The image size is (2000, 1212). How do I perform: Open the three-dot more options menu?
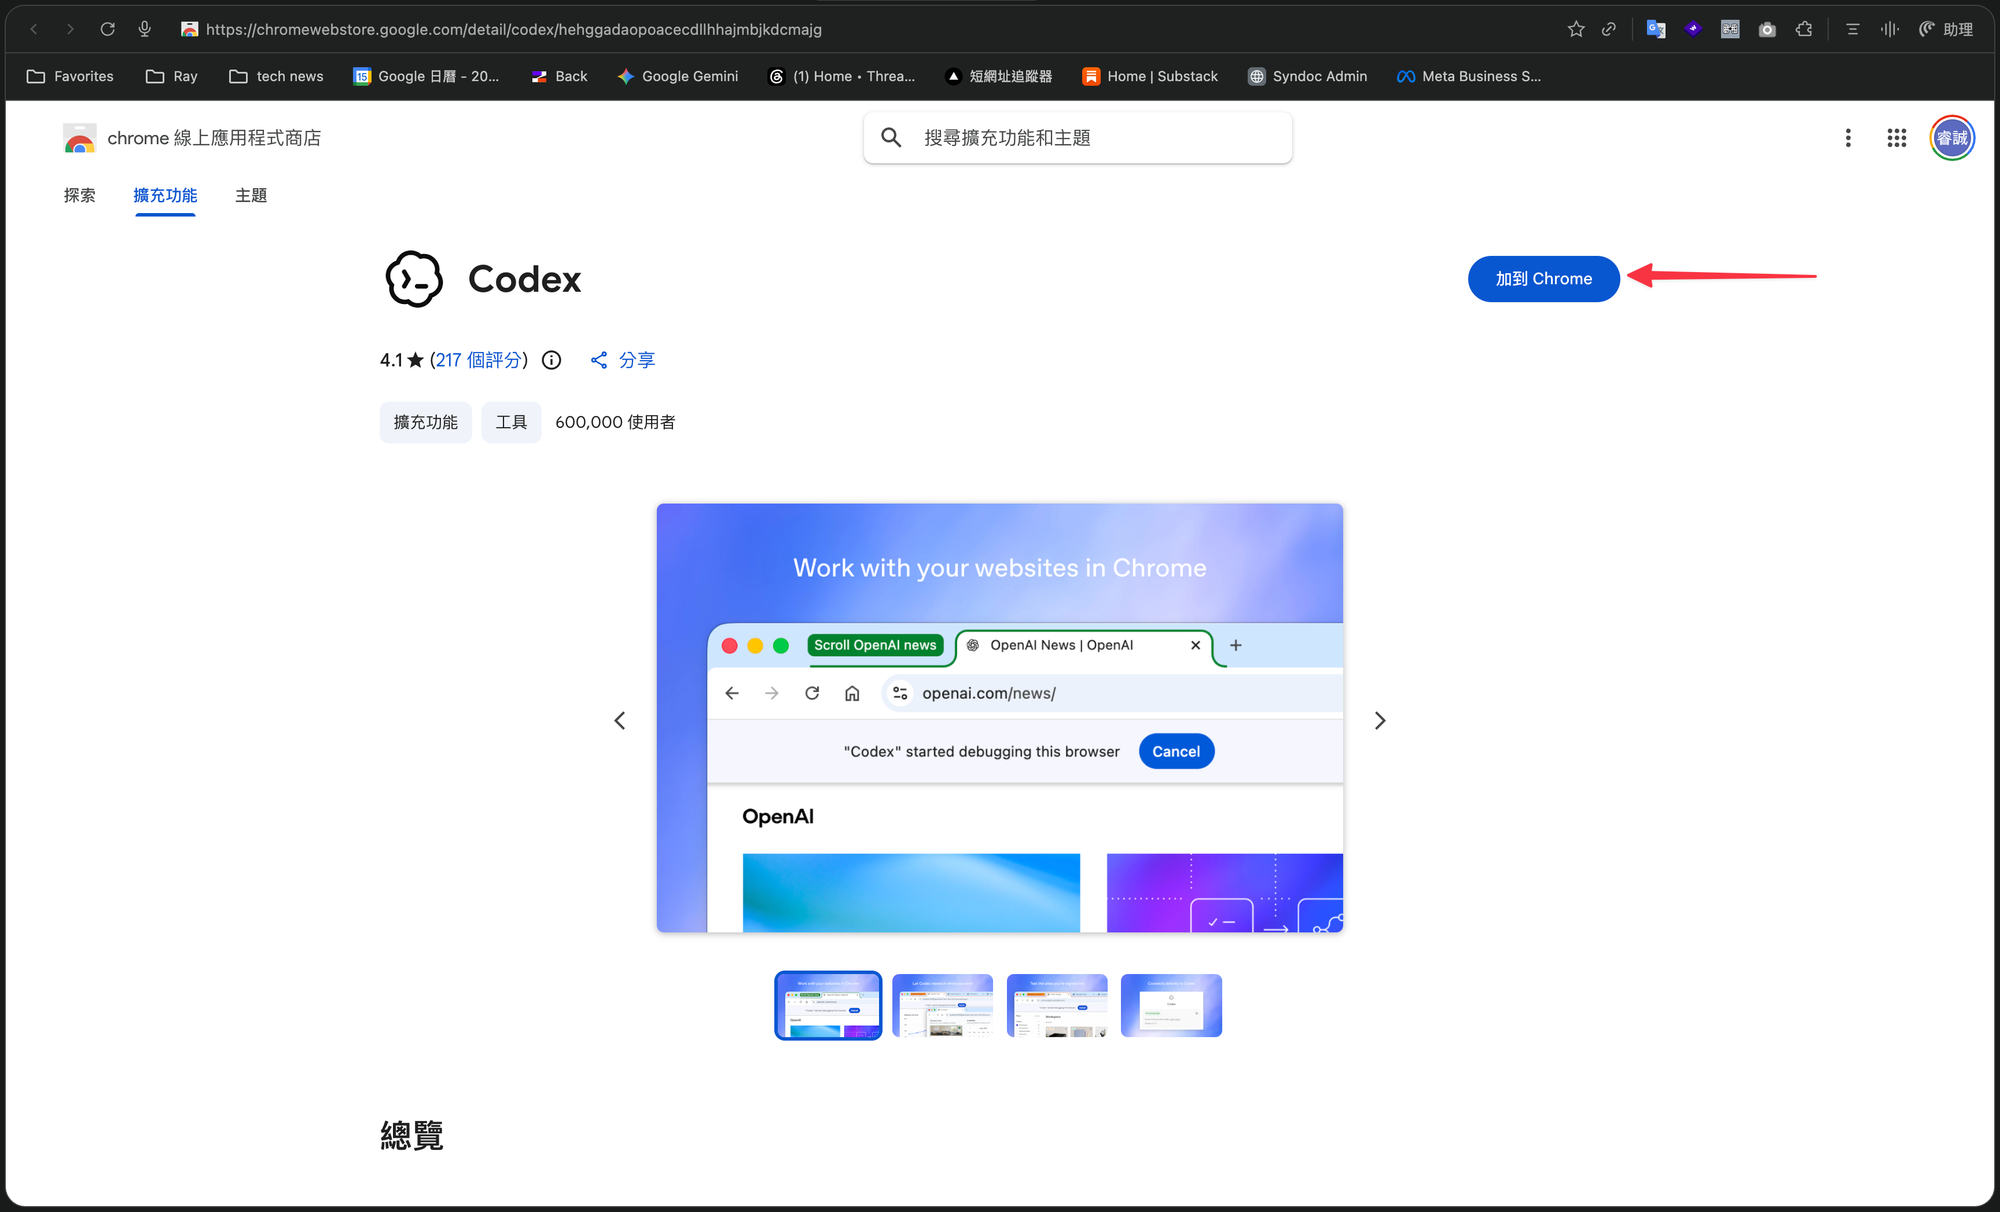pyautogui.click(x=1848, y=138)
